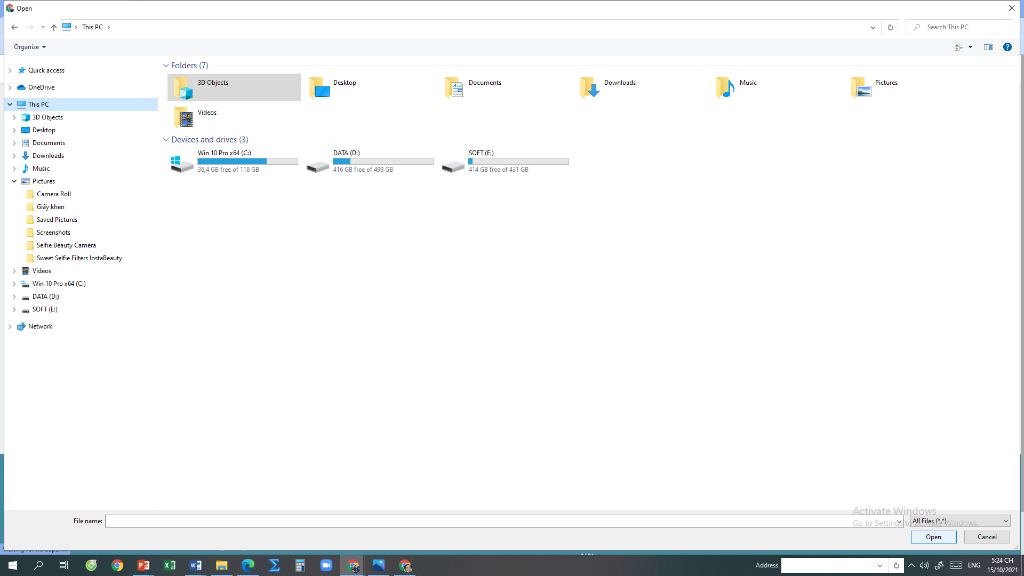This screenshot has height=576, width=1024.
Task: Open the Organize menu
Action: [29, 47]
